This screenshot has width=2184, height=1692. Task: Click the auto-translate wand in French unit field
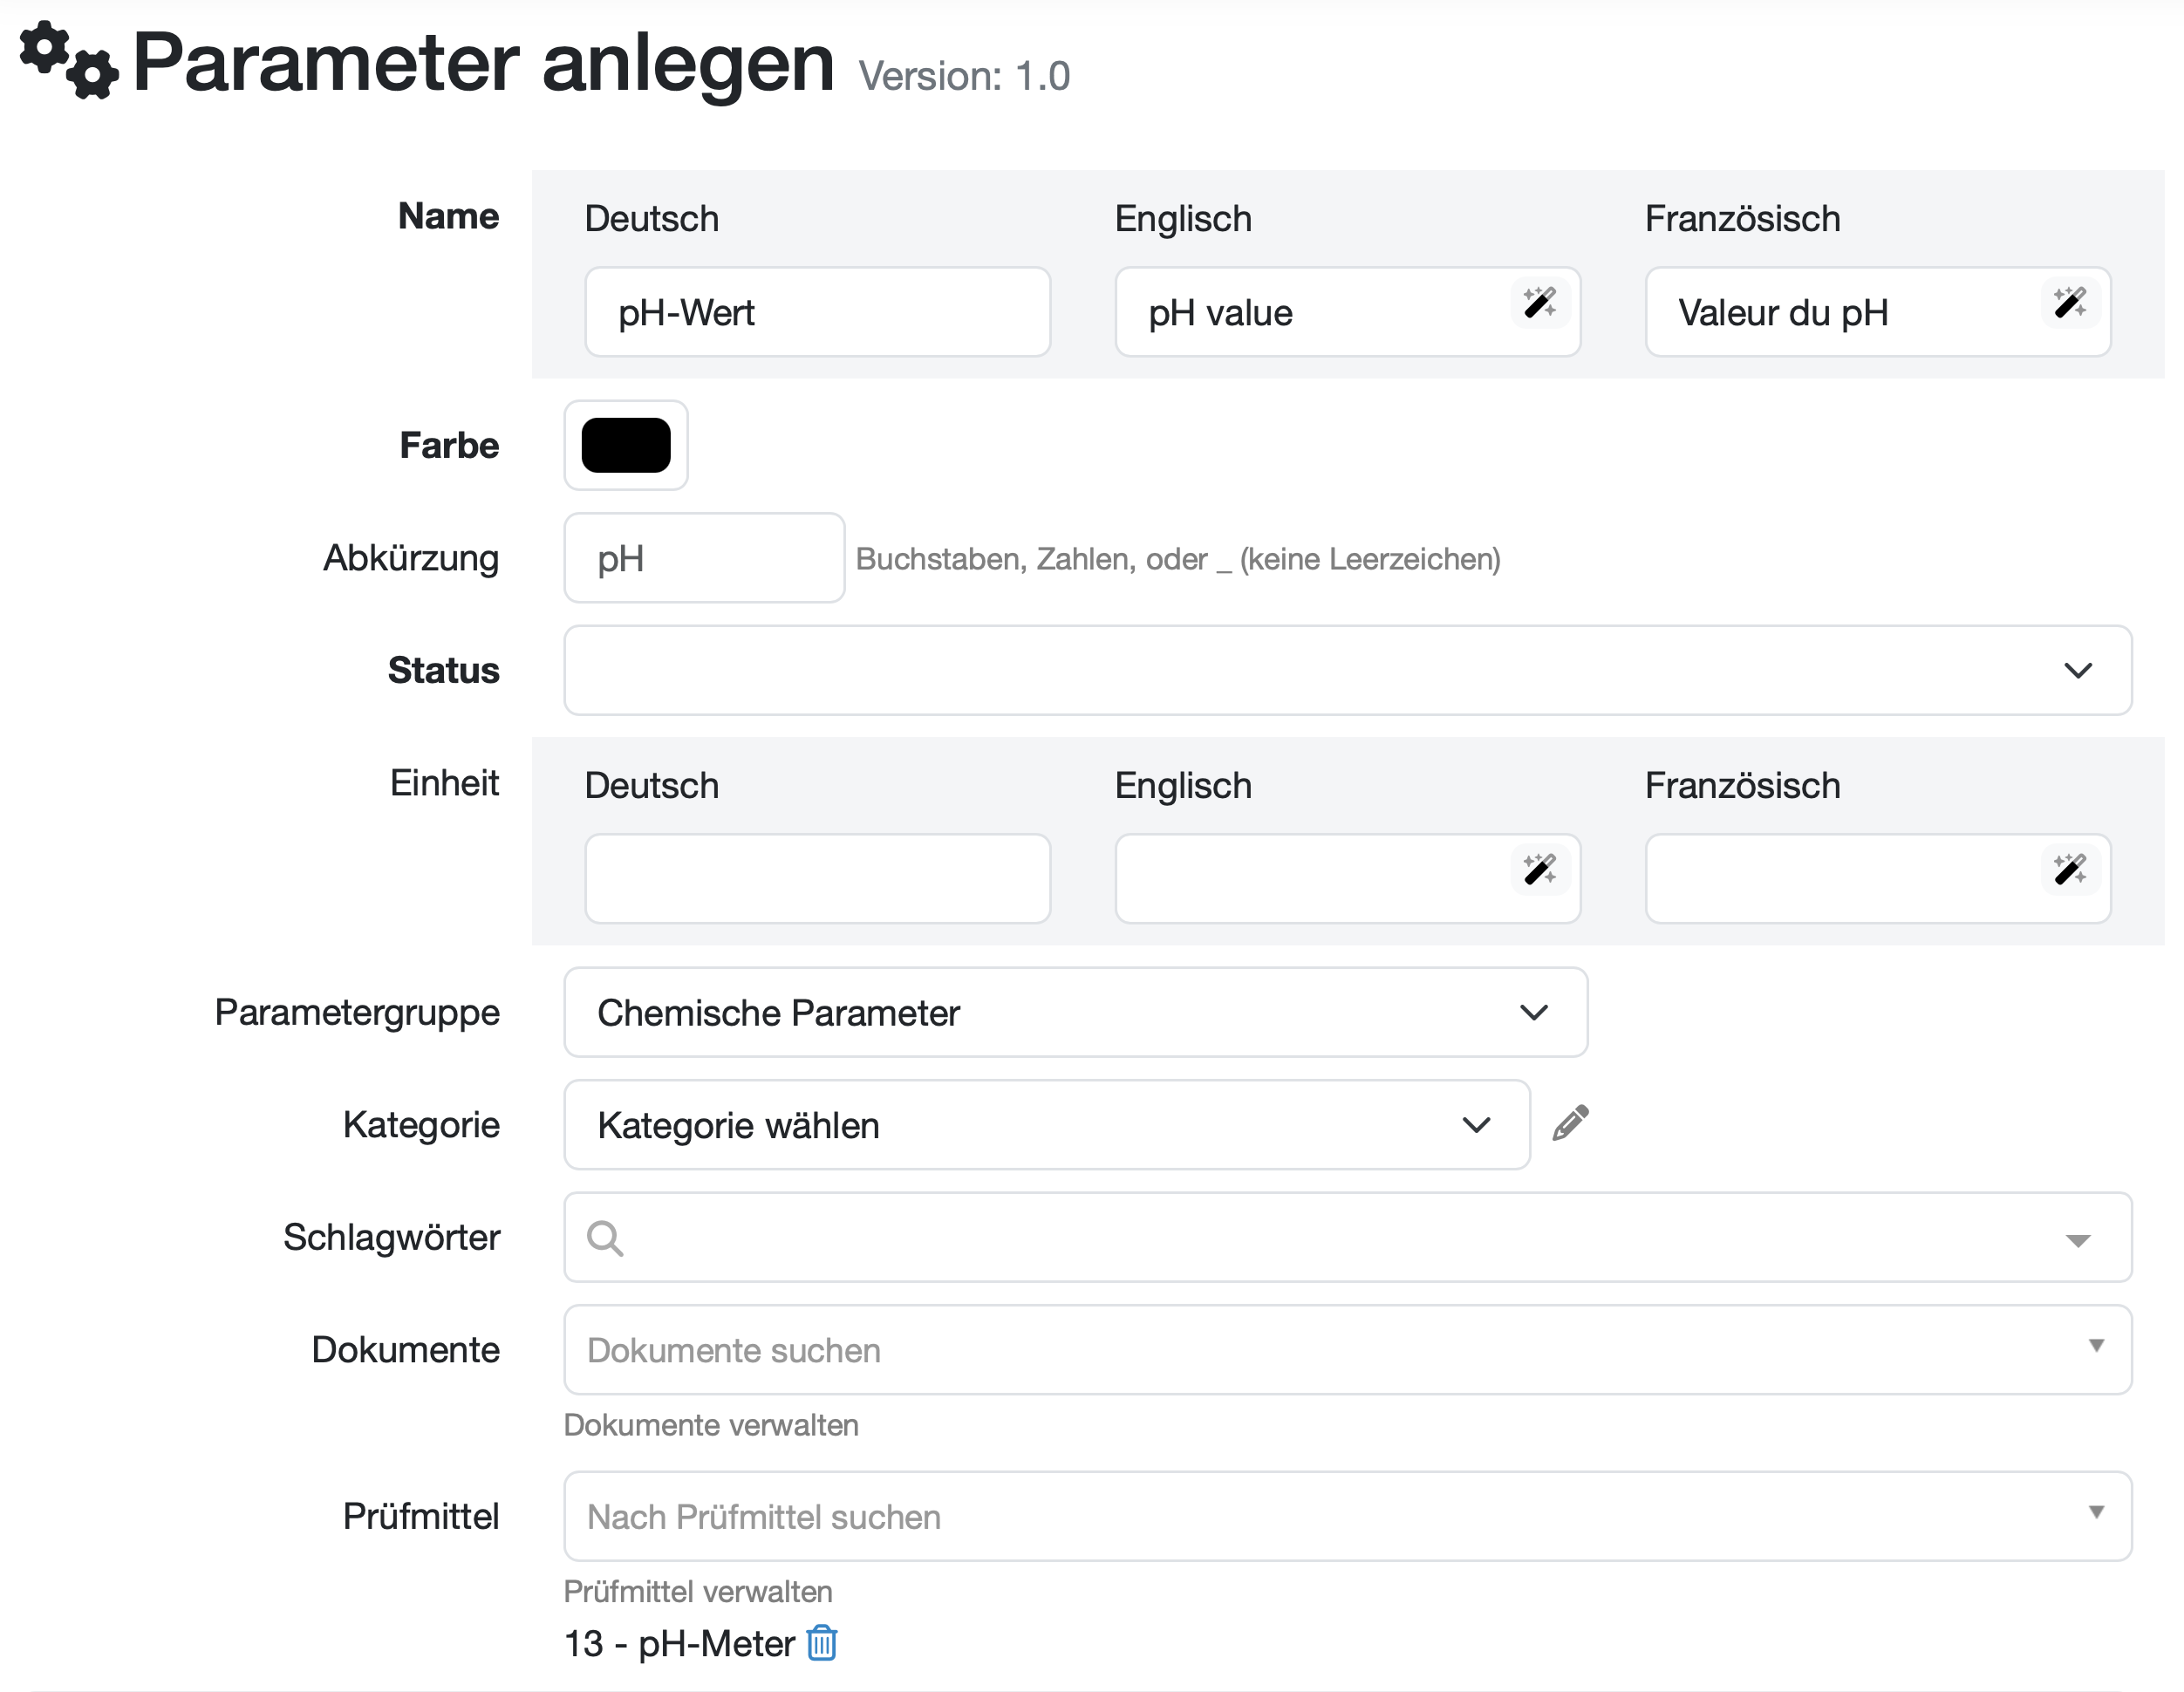click(x=2068, y=870)
